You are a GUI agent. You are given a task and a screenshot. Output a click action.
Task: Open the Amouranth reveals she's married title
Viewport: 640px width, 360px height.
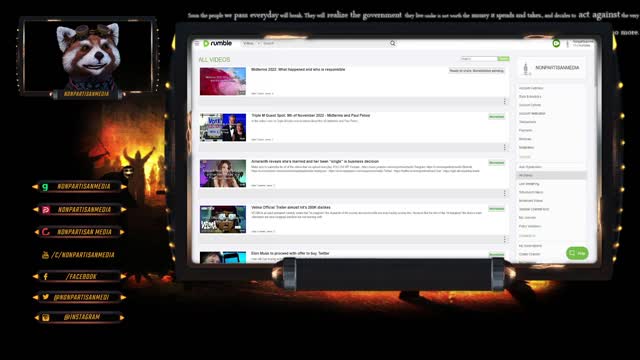(x=315, y=162)
